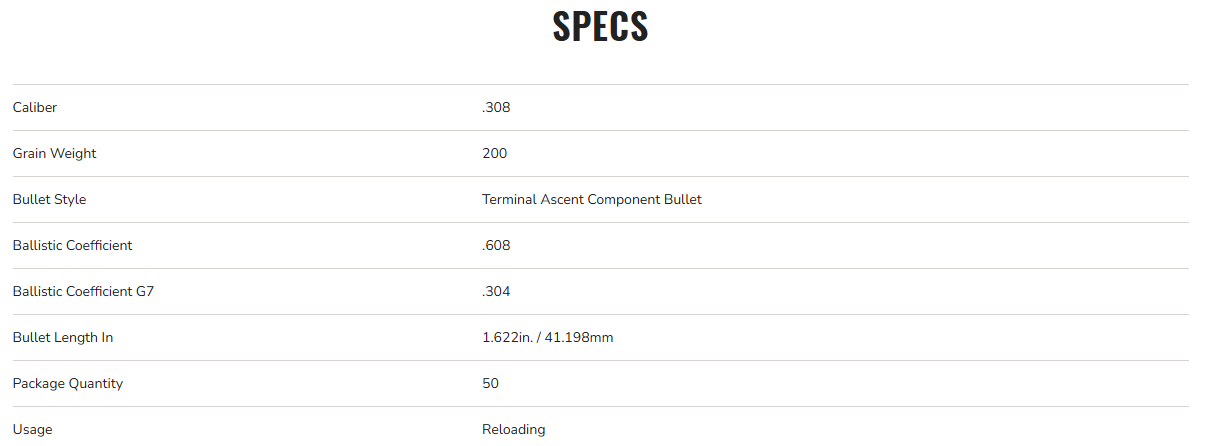Click the word Terminal in bullet style value
The width and height of the screenshot is (1206, 446).
point(509,199)
